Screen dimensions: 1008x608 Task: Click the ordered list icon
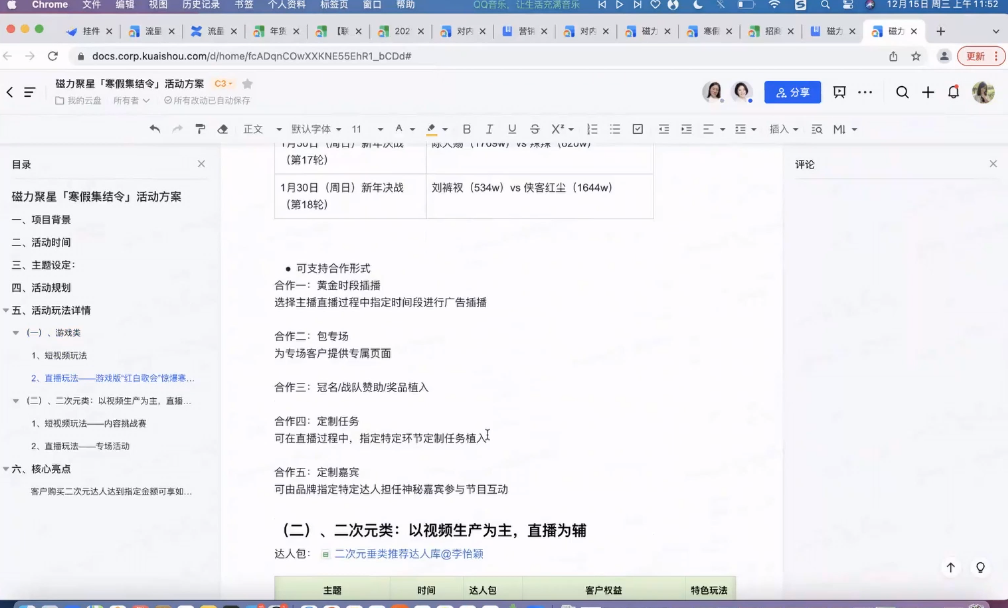point(593,129)
